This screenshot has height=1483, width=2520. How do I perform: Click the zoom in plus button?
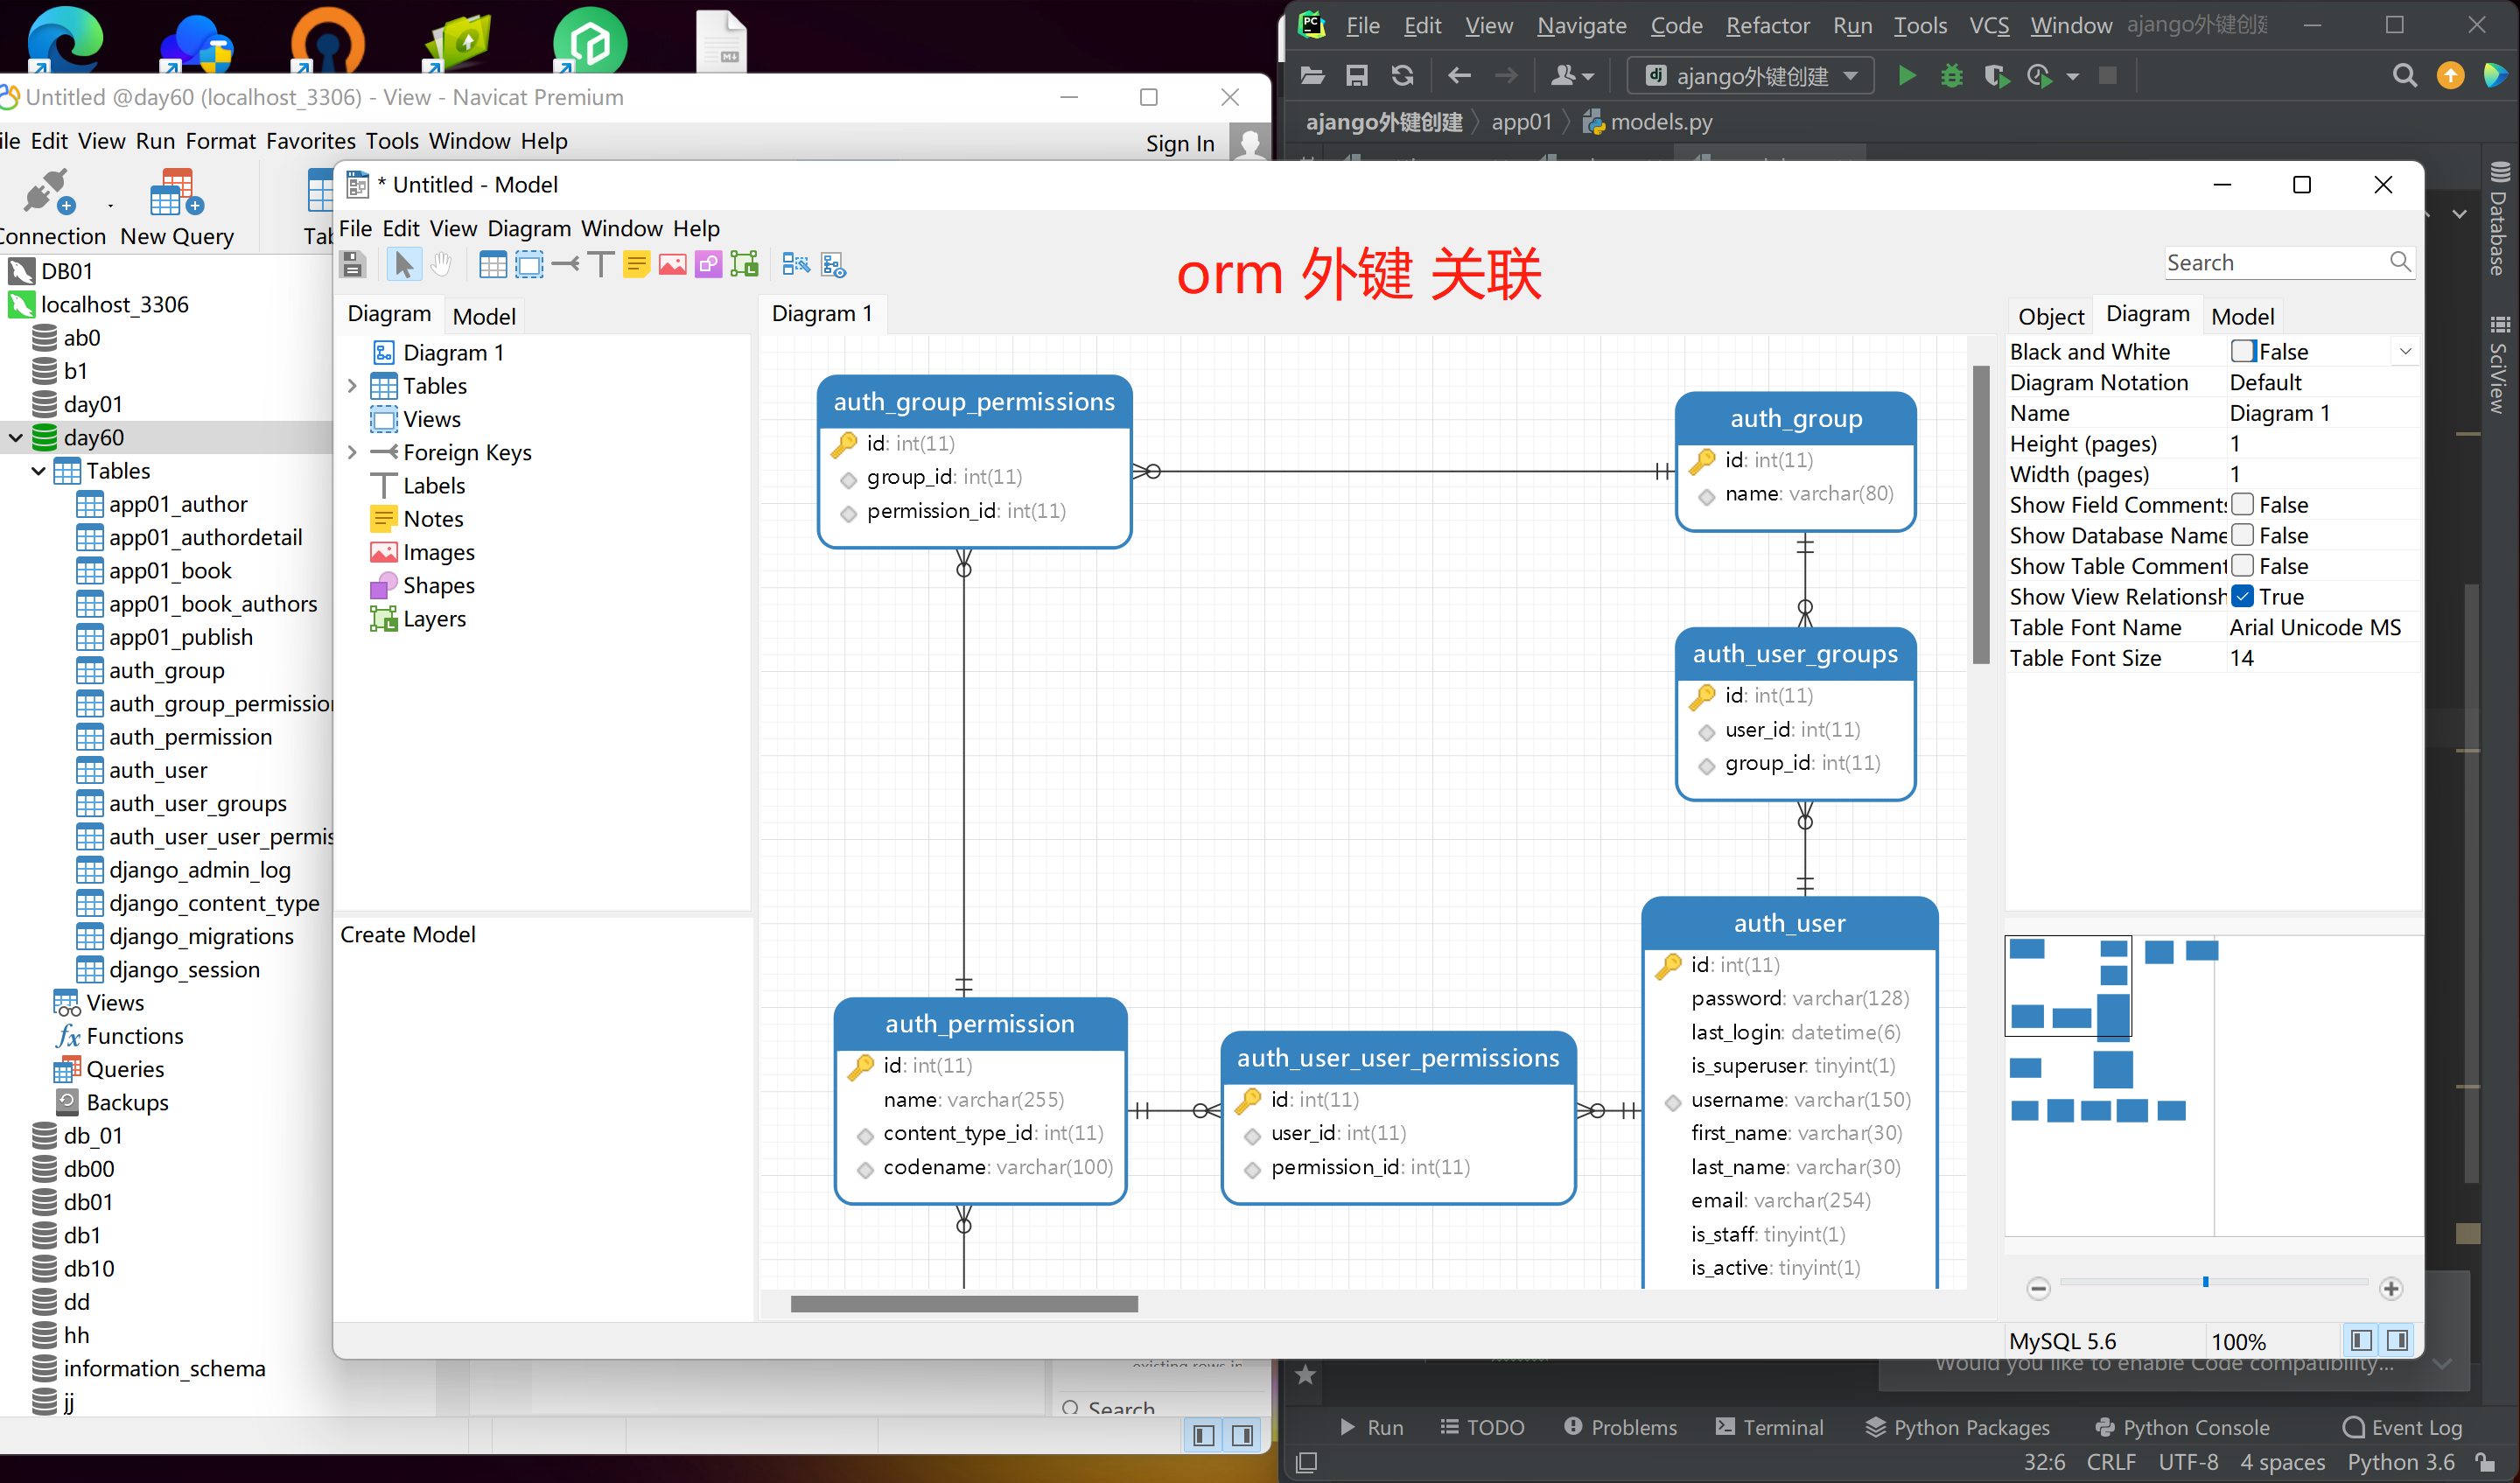[x=2390, y=1288]
